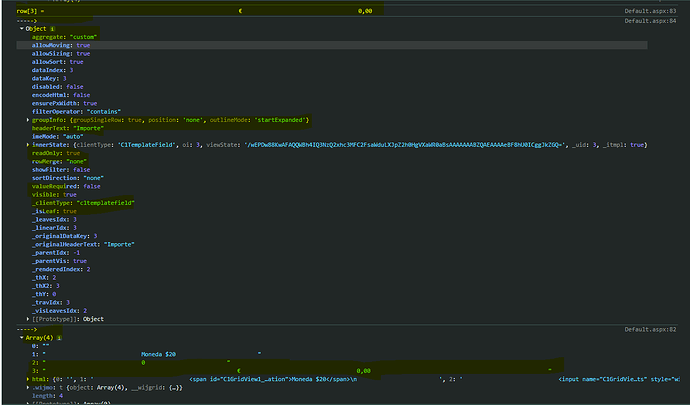Select the _renderedIndex: 2 row

coord(61,269)
